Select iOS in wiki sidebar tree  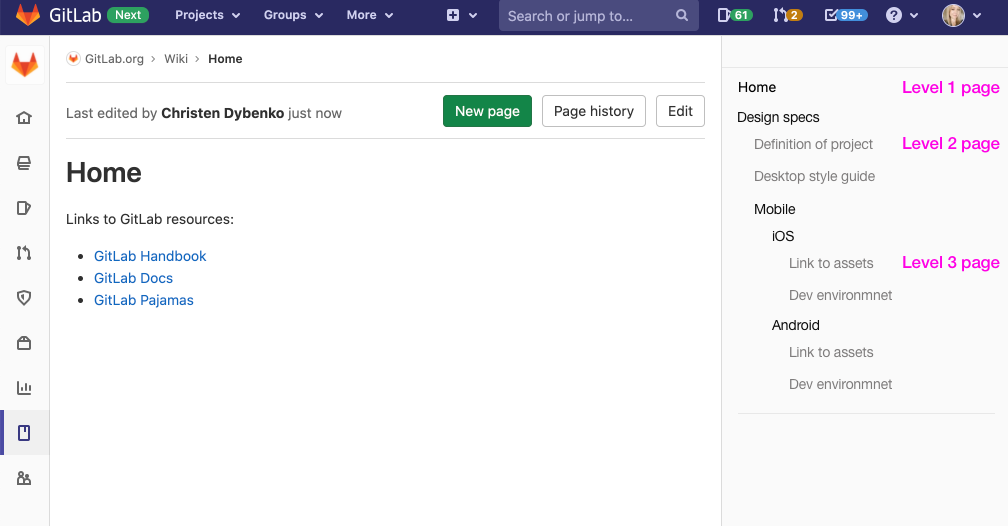coord(783,236)
